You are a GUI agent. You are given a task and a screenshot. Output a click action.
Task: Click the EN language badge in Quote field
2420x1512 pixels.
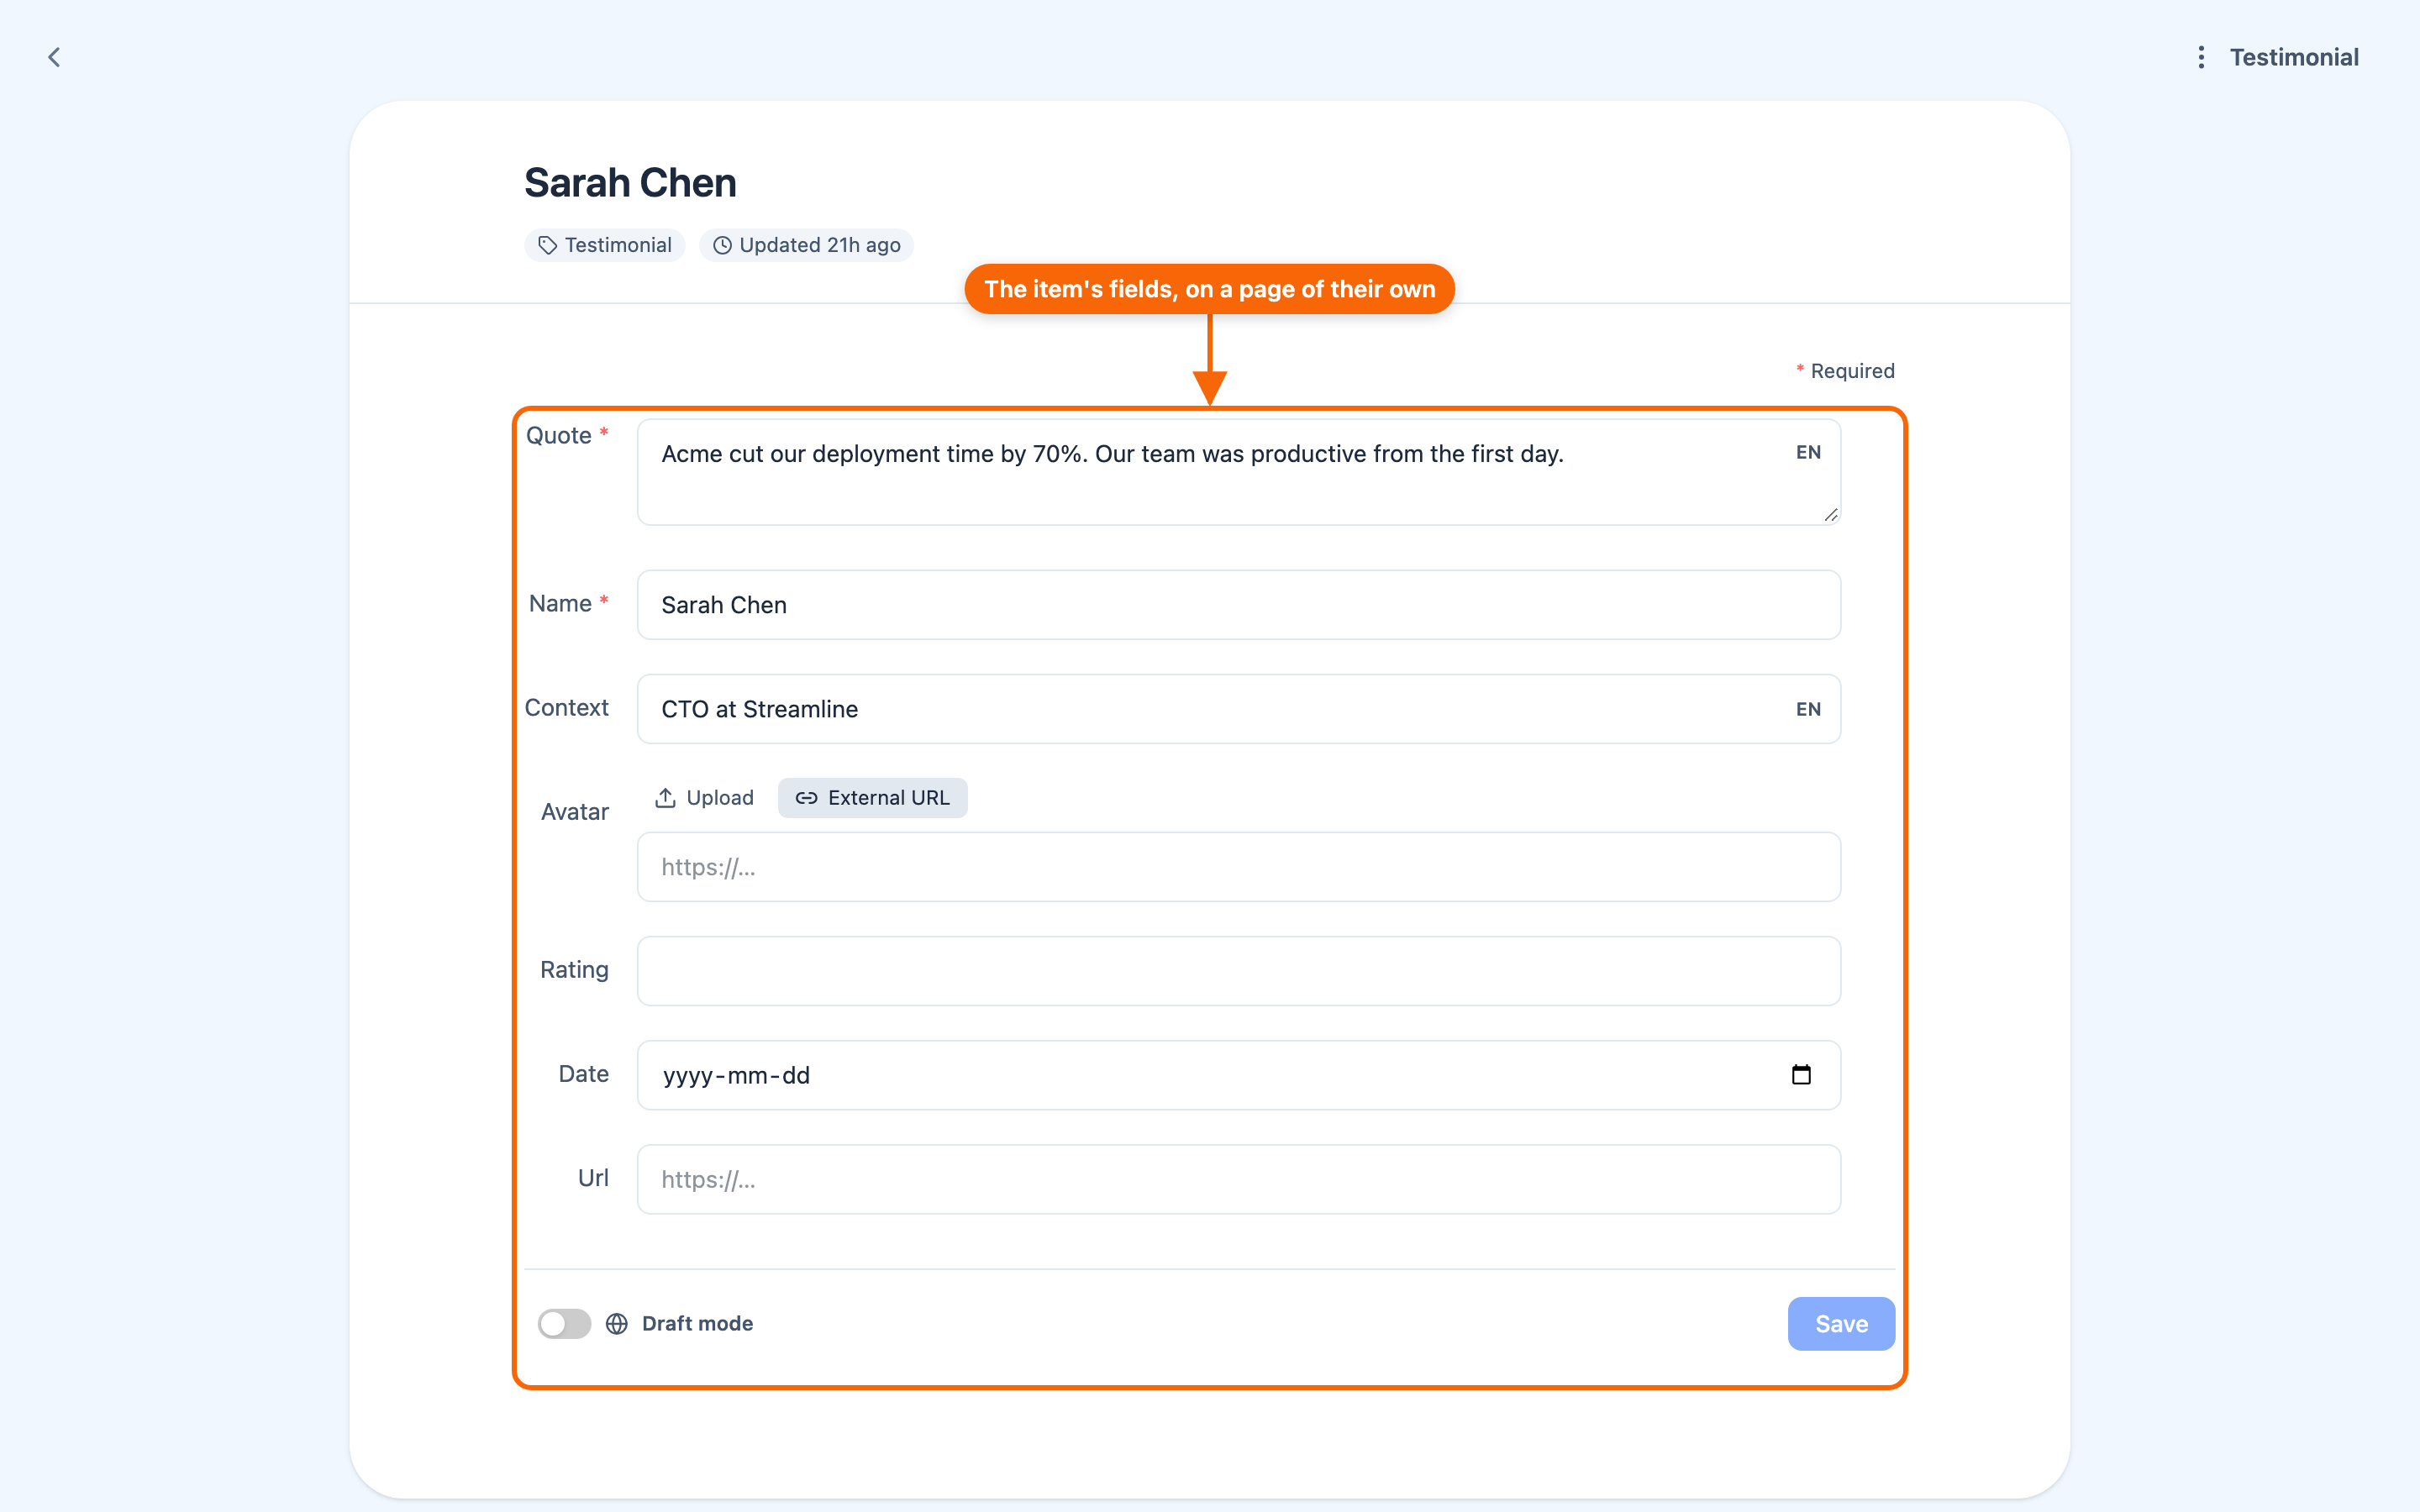(1808, 452)
